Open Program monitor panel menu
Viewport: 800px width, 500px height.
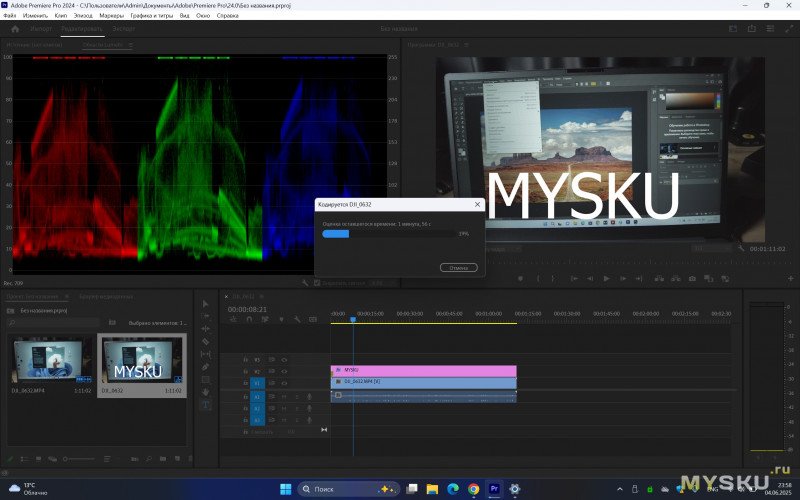(466, 45)
